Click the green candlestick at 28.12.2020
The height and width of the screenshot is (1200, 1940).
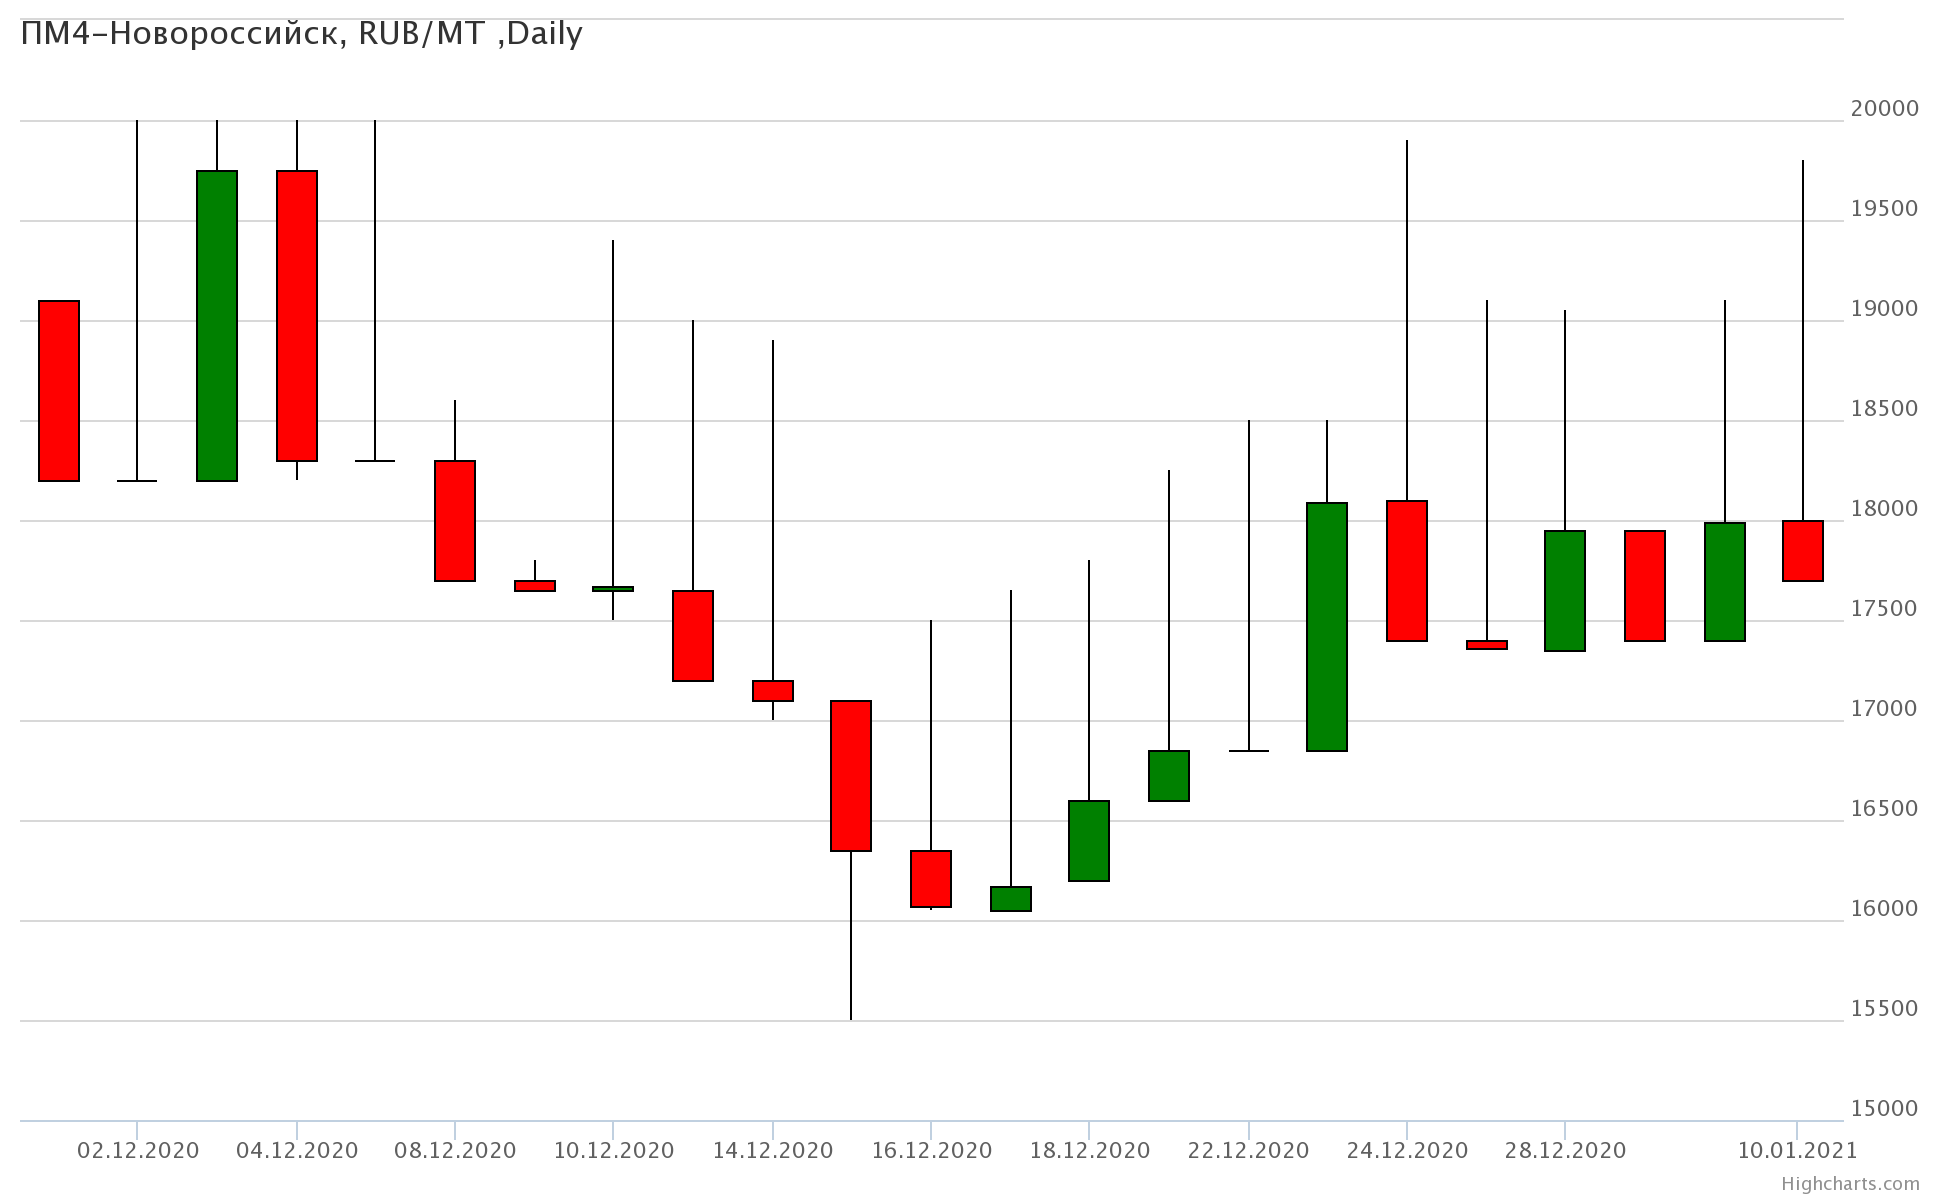click(1565, 591)
